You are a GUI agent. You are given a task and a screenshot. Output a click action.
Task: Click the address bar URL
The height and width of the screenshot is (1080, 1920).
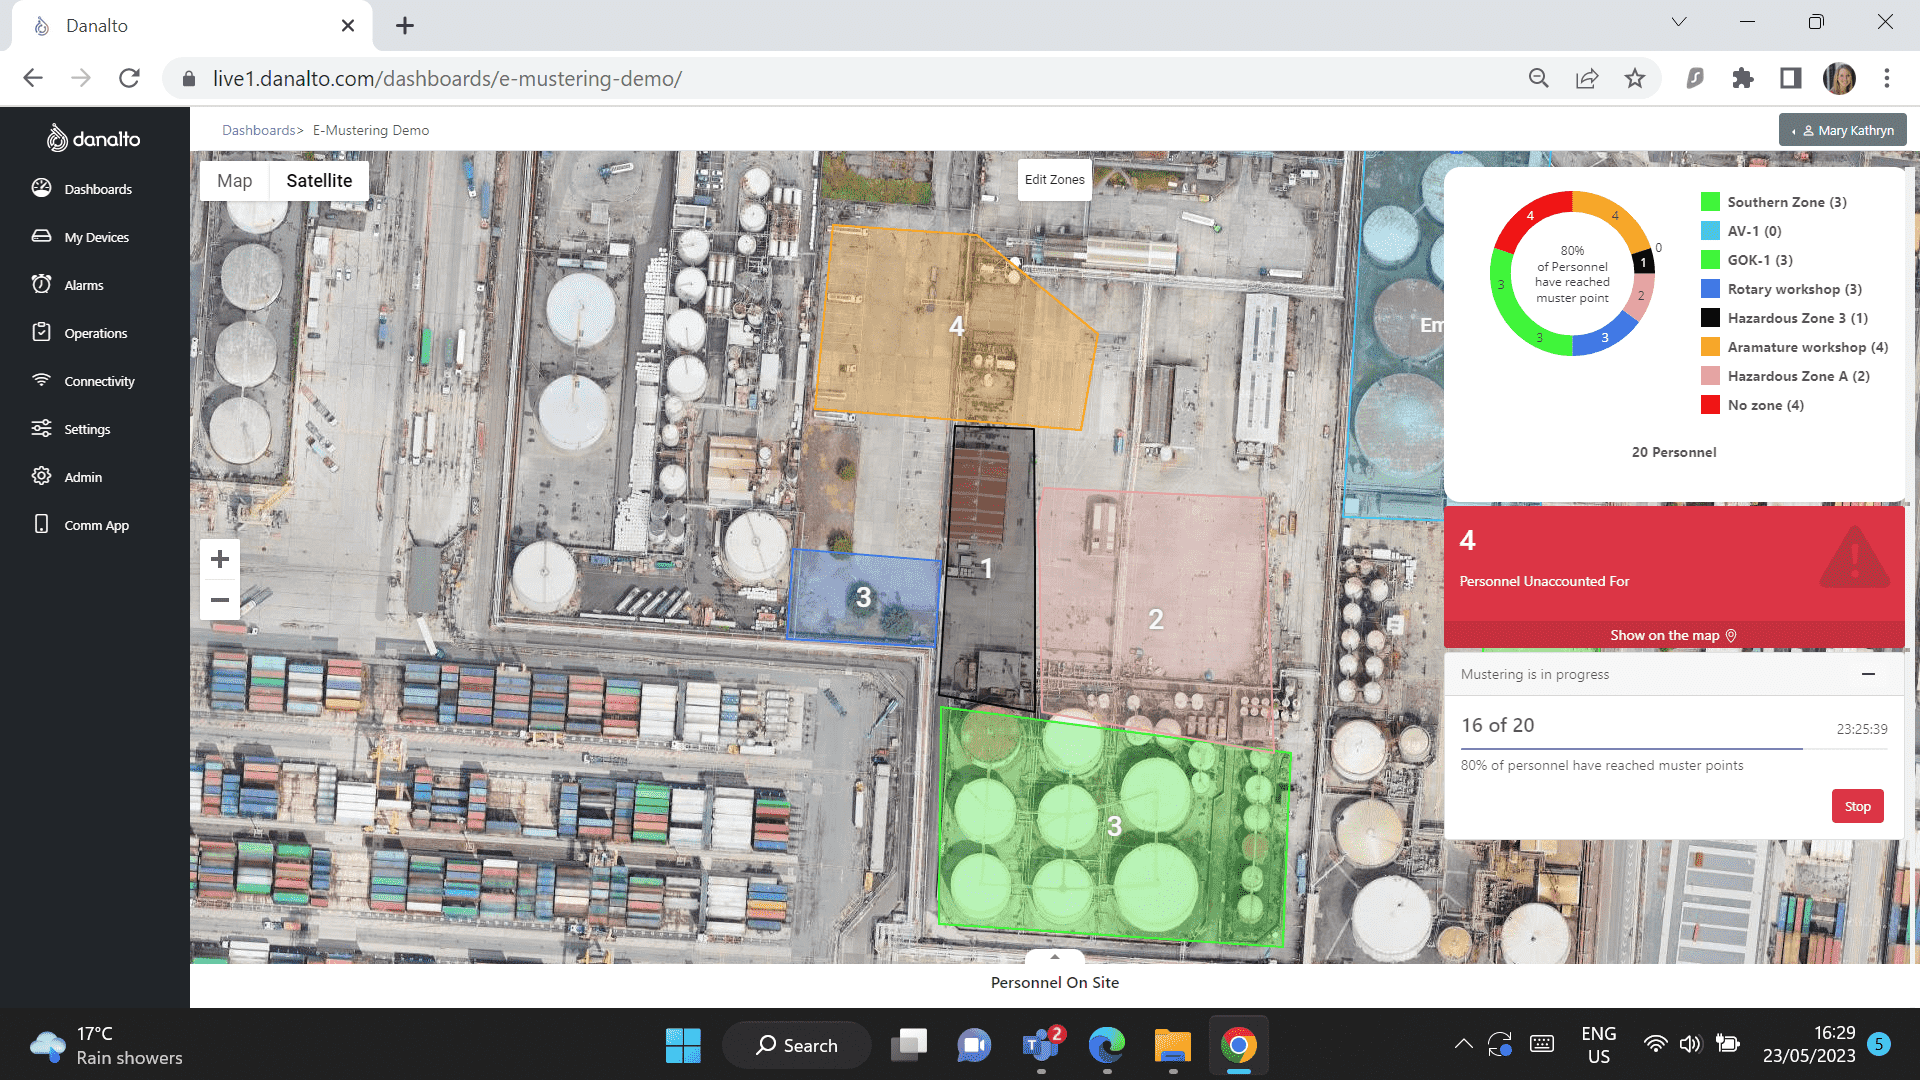point(447,78)
